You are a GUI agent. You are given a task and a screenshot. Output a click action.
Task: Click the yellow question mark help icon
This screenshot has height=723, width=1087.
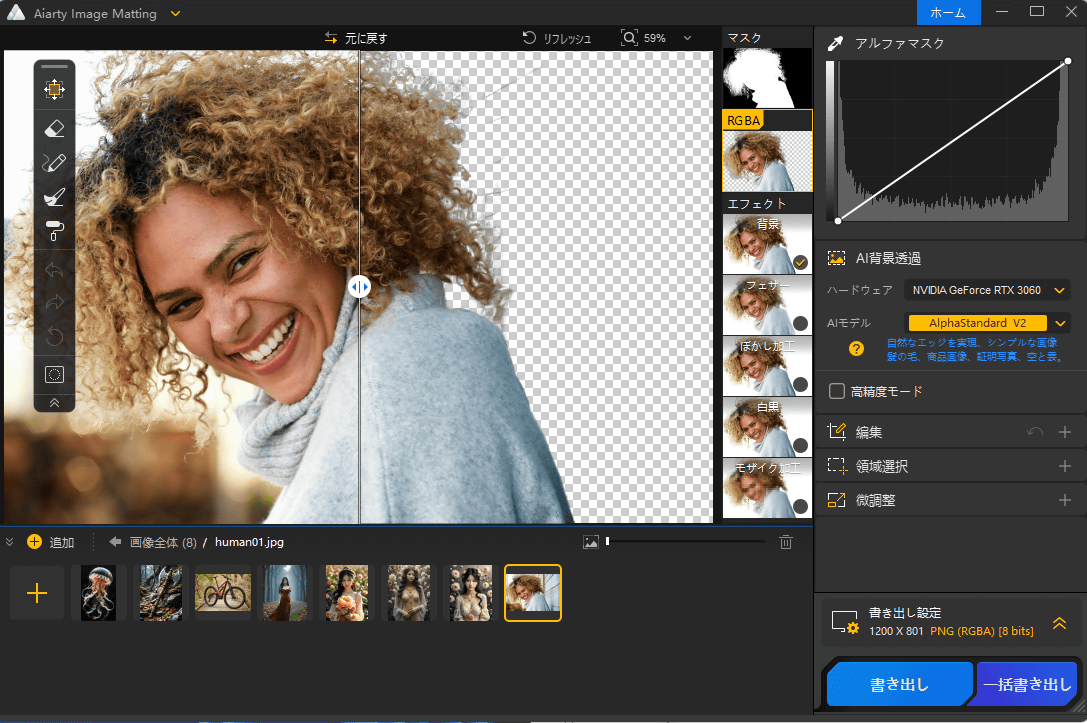coord(856,349)
